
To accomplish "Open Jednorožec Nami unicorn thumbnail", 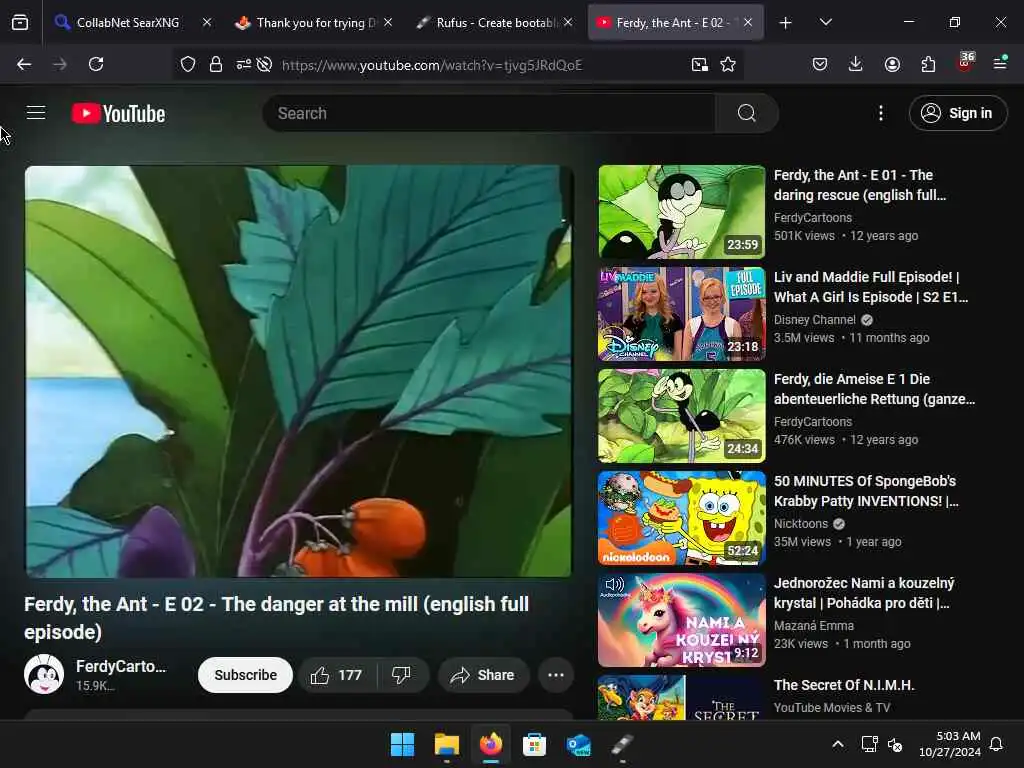I will (682, 620).
